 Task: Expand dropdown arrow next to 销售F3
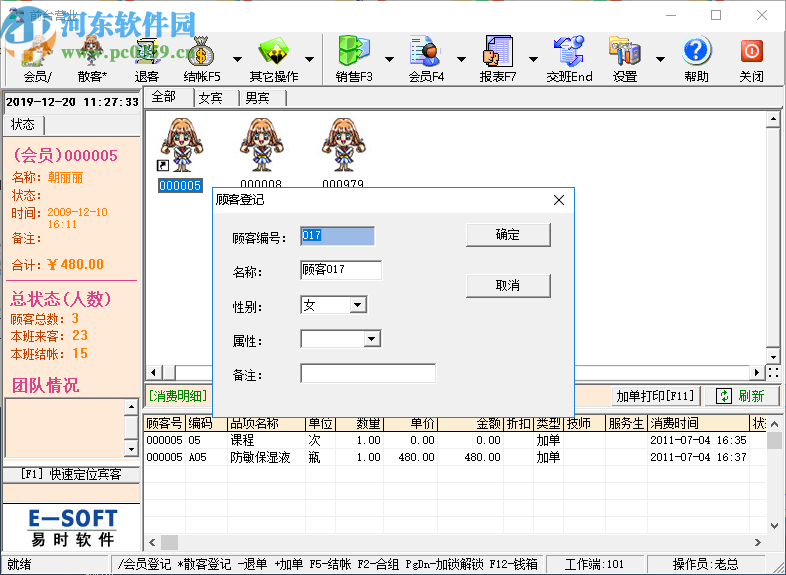[x=389, y=59]
